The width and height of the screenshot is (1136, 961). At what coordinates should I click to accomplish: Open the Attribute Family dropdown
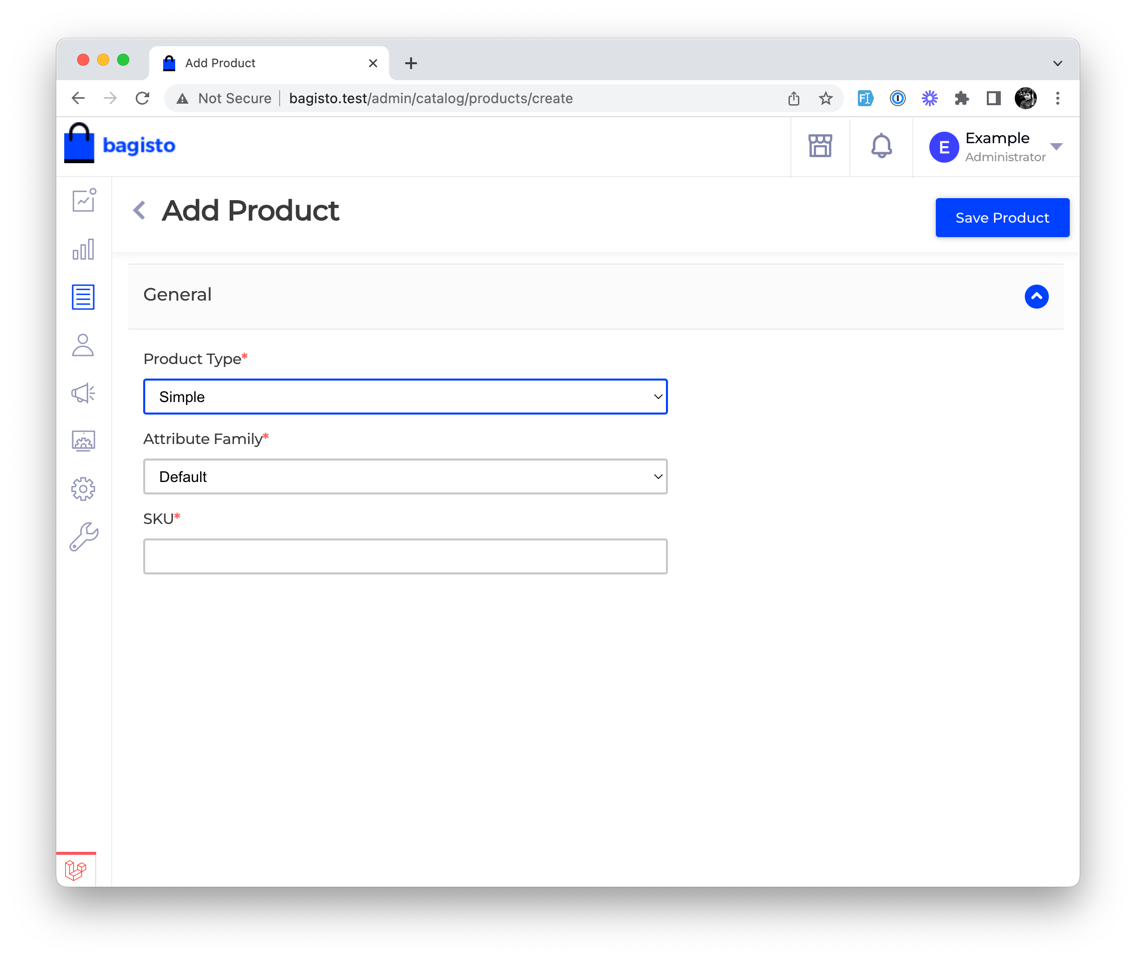pyautogui.click(x=405, y=476)
